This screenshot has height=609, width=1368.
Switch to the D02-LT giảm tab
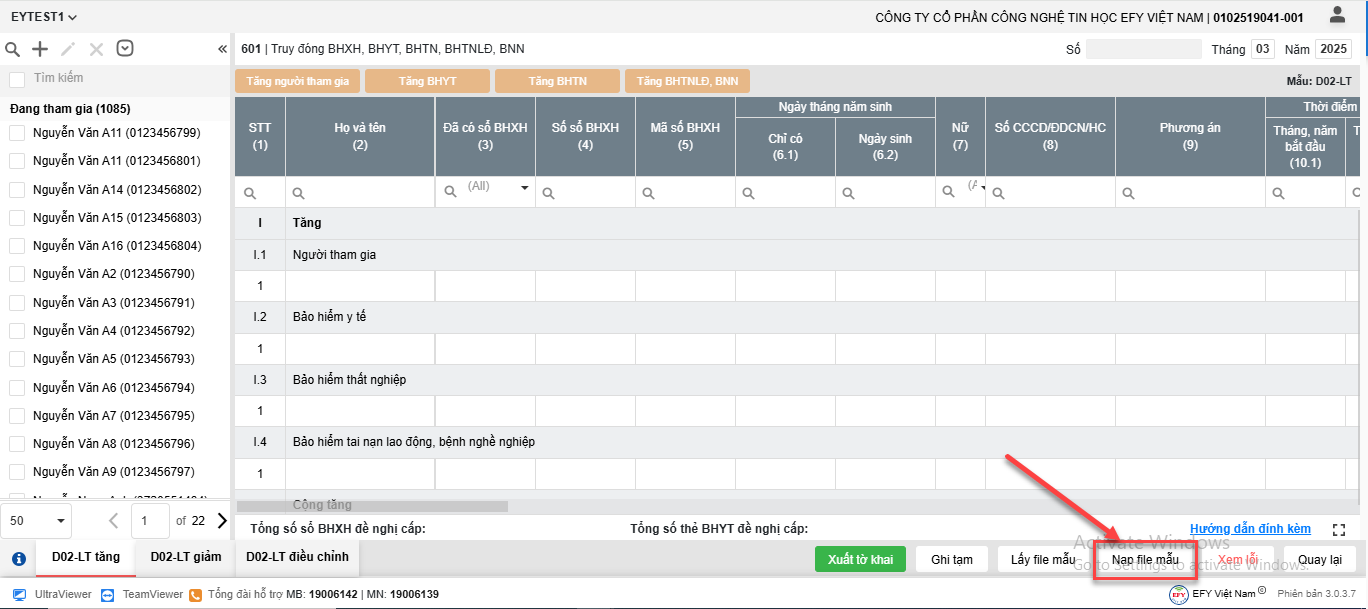pos(185,557)
